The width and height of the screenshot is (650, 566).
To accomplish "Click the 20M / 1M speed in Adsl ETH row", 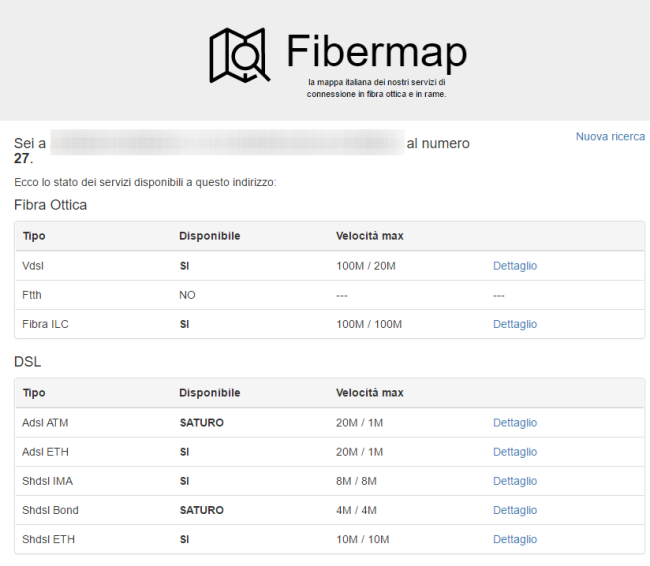I will coord(359,452).
